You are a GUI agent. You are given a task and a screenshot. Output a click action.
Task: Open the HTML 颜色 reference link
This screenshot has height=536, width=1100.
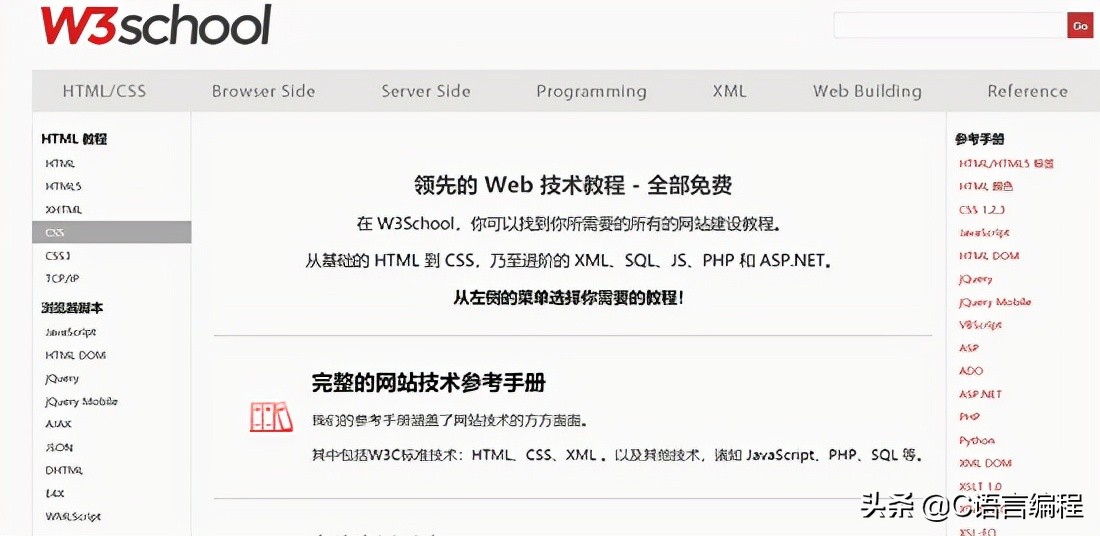pos(986,187)
